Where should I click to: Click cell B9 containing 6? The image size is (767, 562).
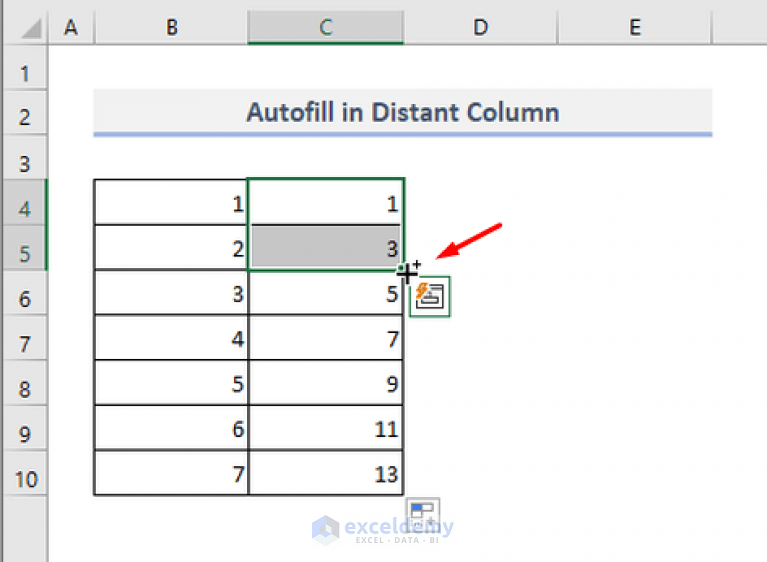171,427
